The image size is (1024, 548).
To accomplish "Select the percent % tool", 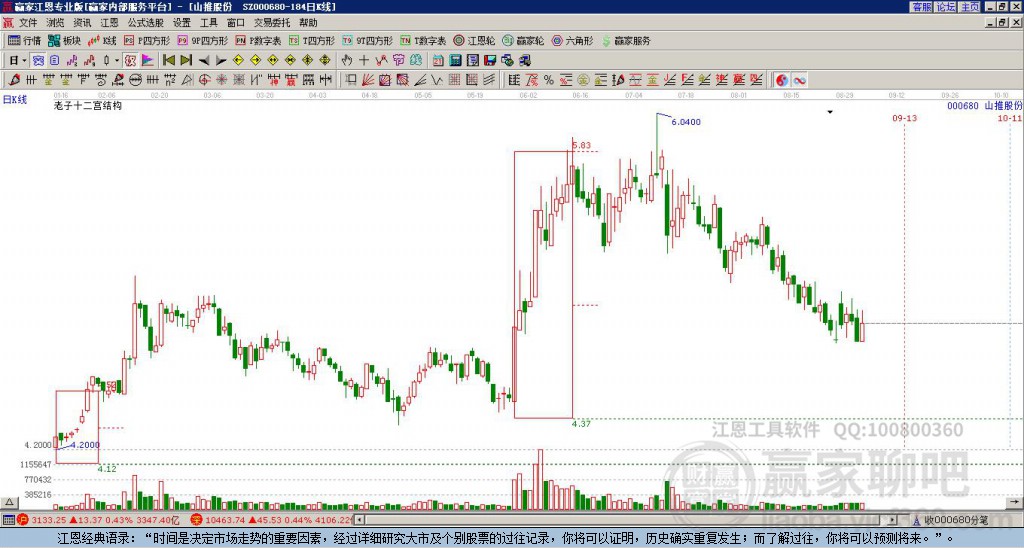I will tap(549, 80).
